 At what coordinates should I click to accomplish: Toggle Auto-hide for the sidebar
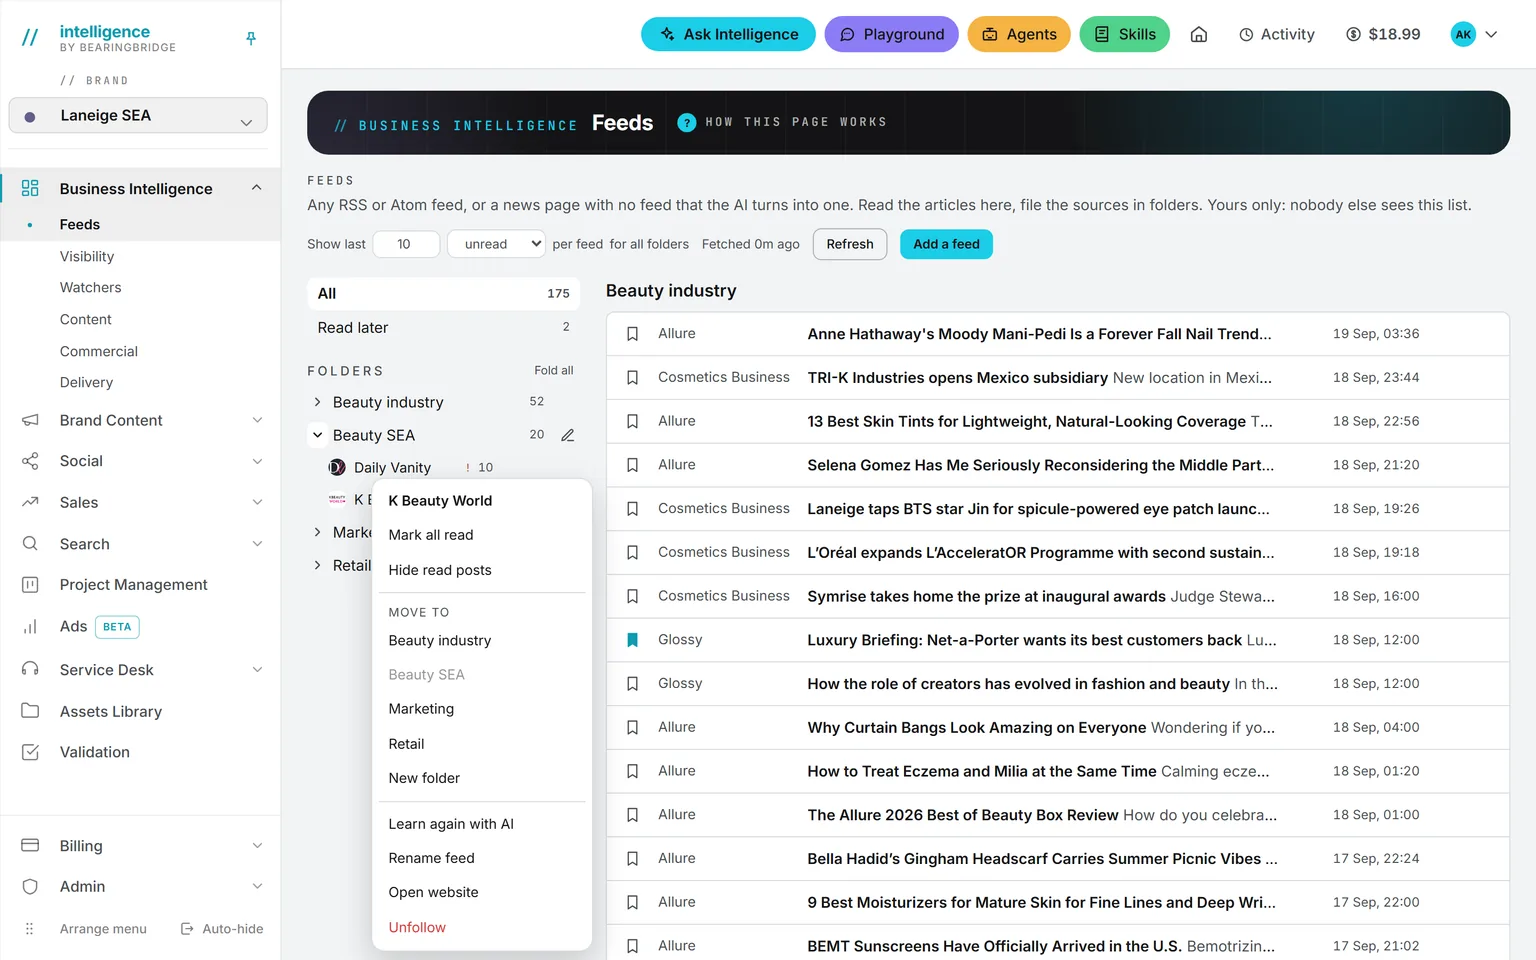tap(222, 929)
